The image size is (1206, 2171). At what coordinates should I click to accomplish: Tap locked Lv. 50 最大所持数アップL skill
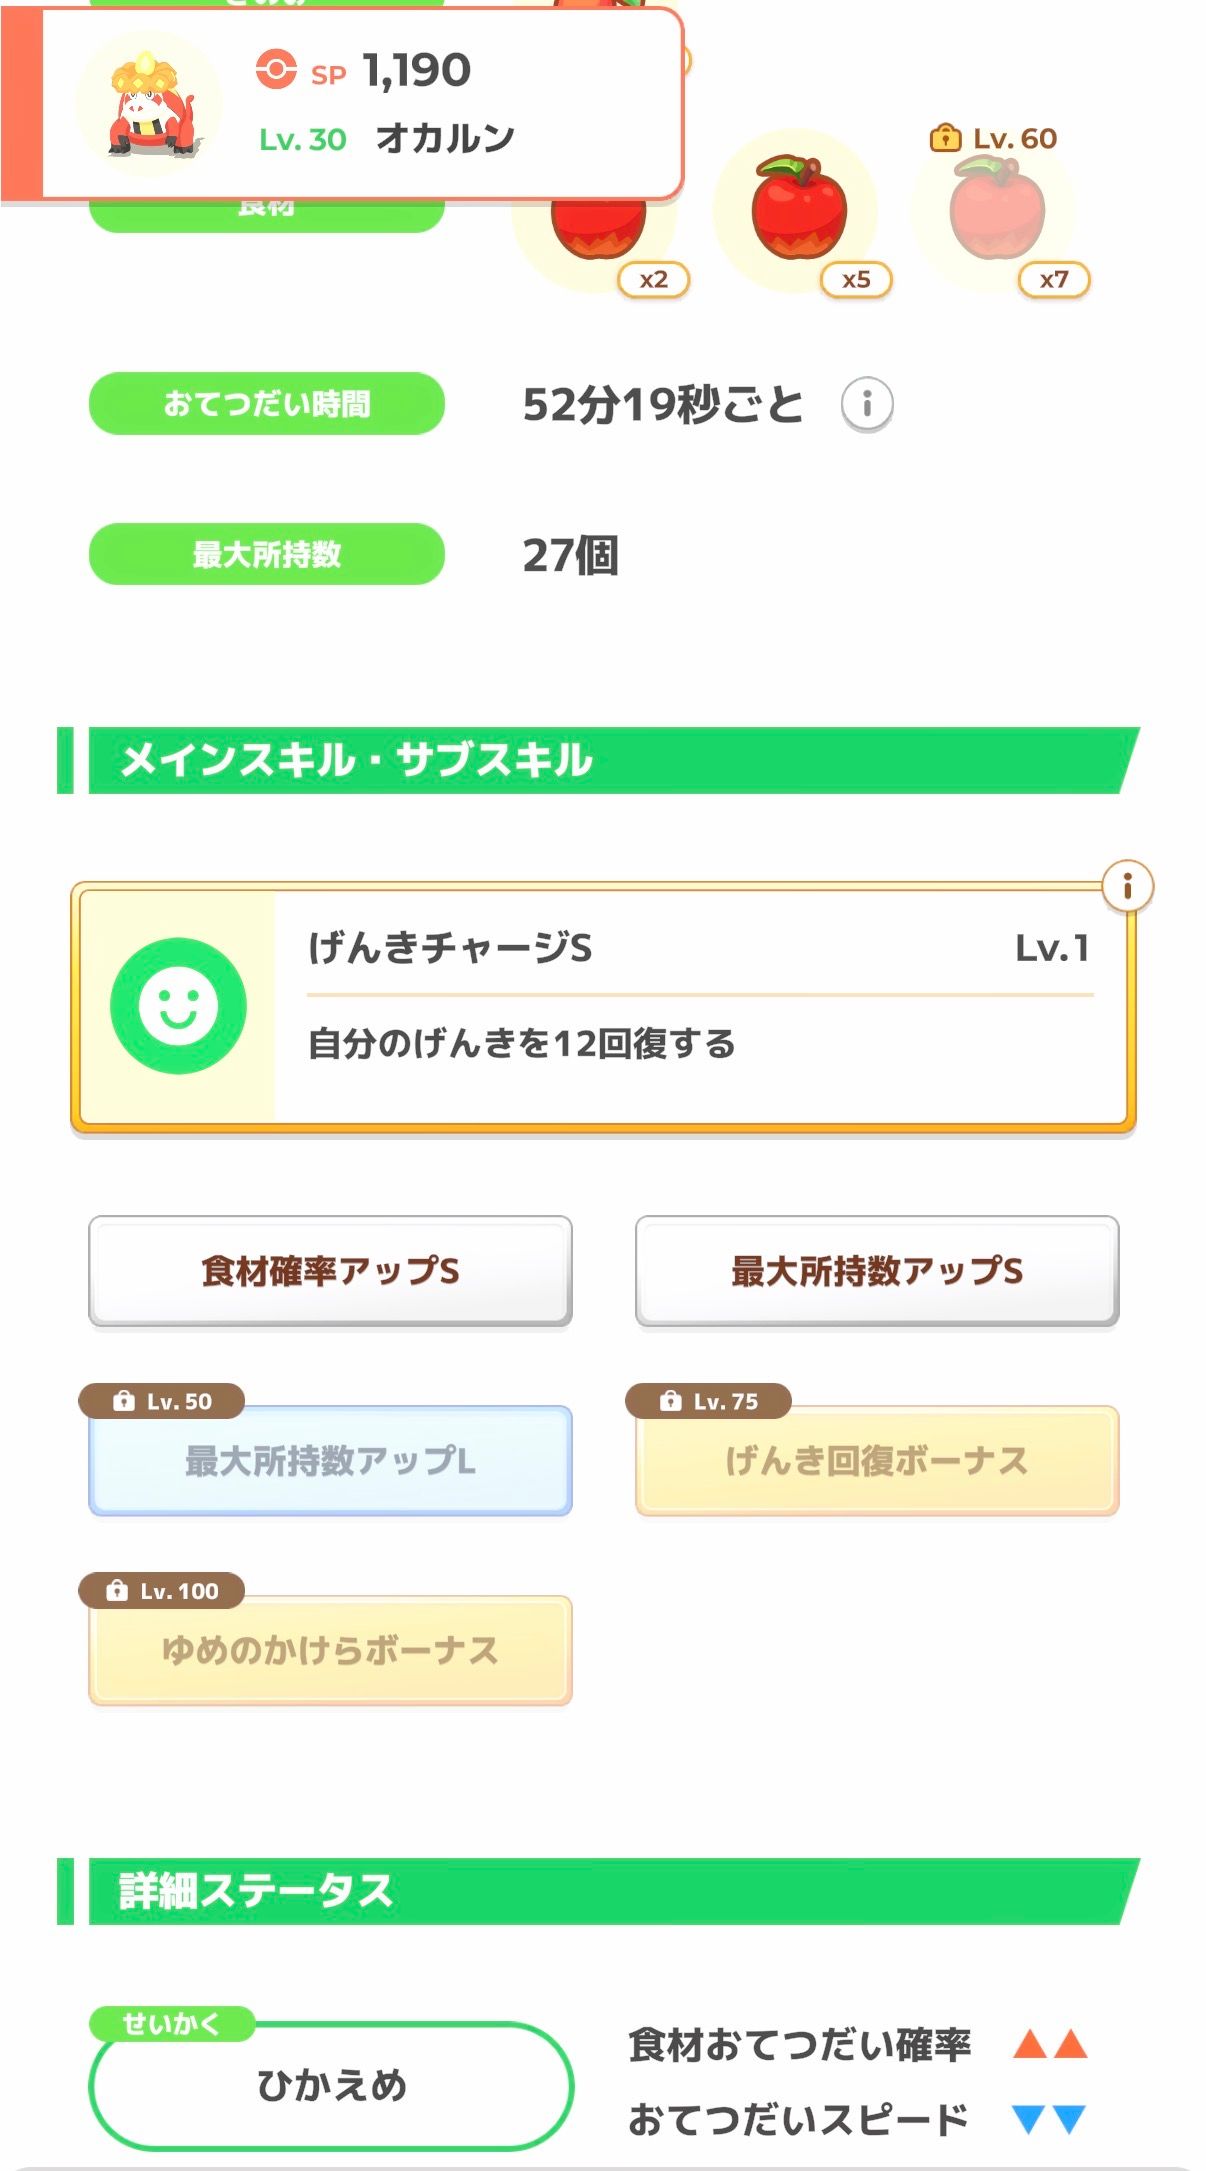pyautogui.click(x=330, y=1460)
